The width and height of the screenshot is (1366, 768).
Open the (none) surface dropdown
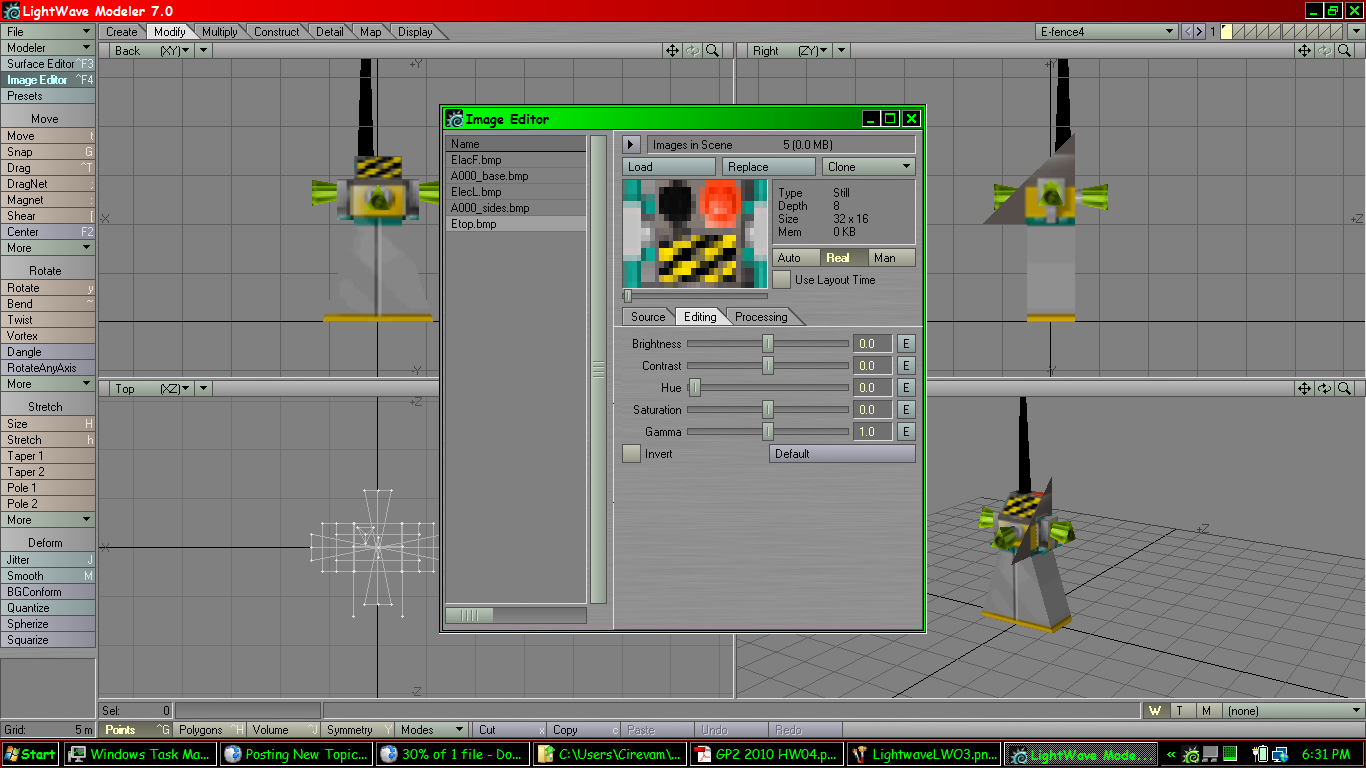(x=1292, y=711)
